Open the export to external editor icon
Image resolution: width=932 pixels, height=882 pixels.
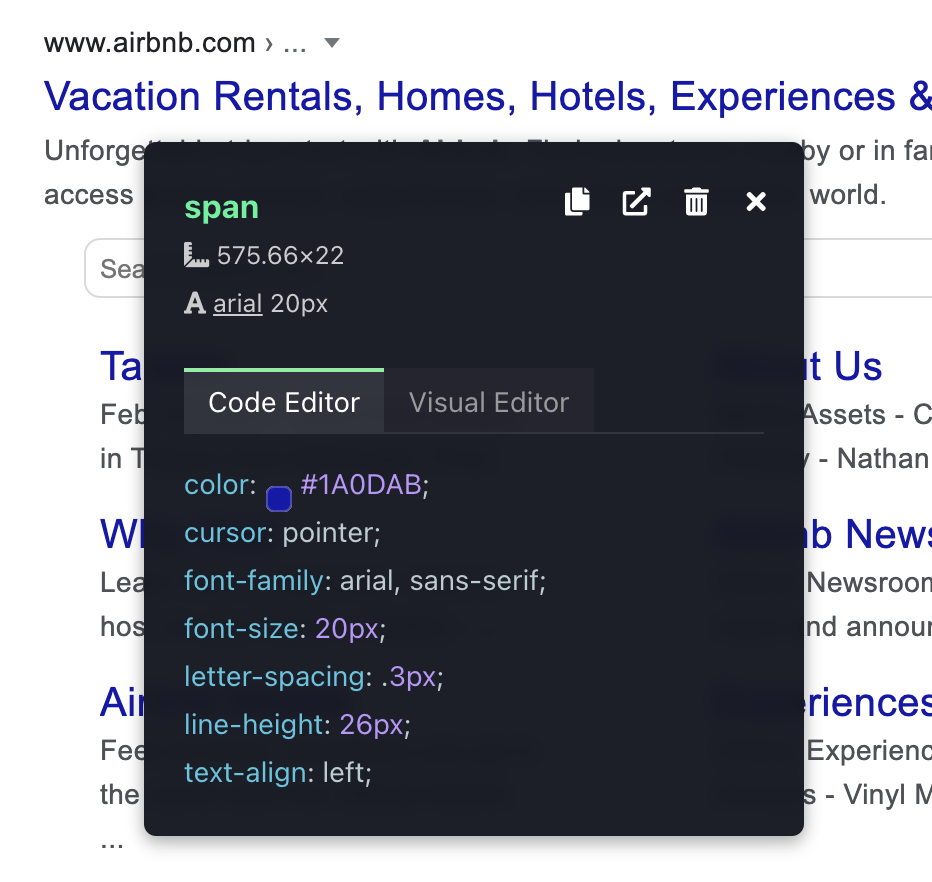(x=637, y=201)
